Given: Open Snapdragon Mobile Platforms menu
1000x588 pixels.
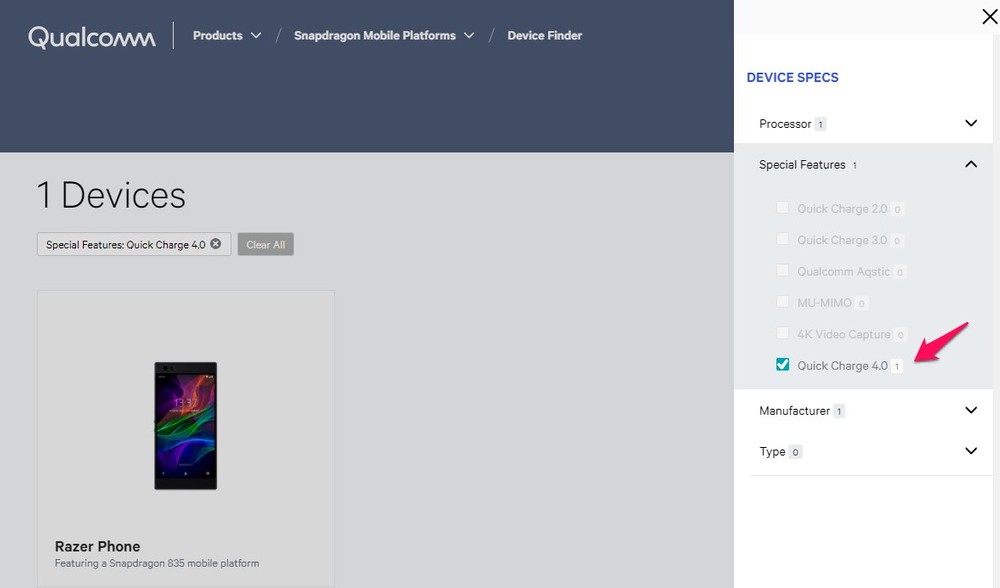Looking at the screenshot, I should [x=384, y=36].
